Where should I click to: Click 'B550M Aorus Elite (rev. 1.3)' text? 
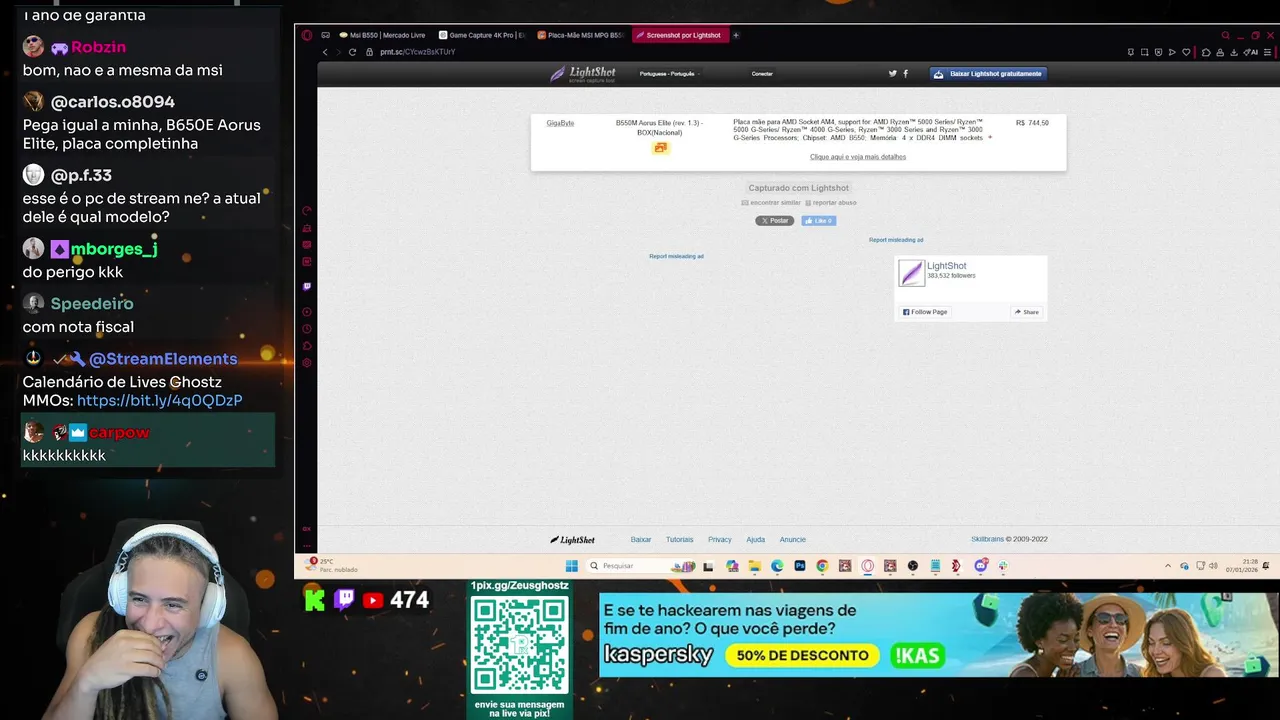[x=659, y=123]
